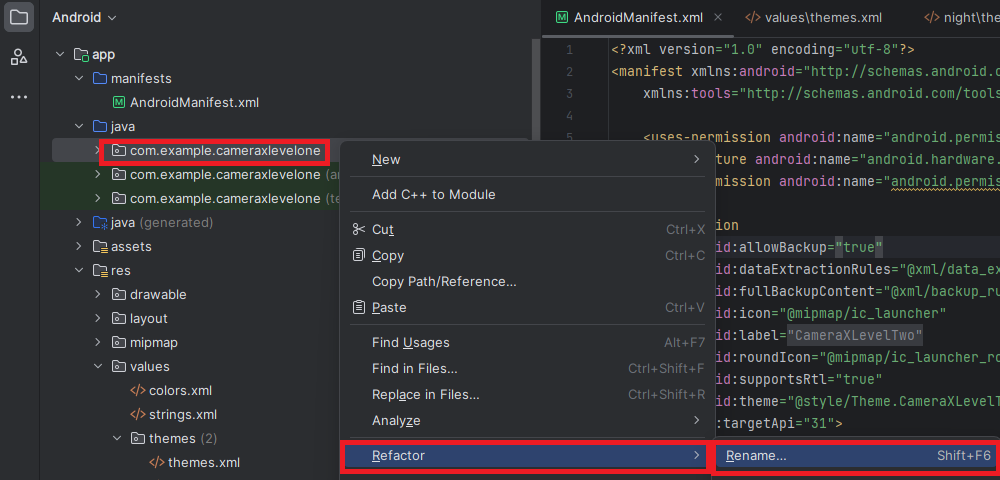This screenshot has width=1000, height=480.
Task: Click the Copy icon in context menu
Action: [x=359, y=256]
